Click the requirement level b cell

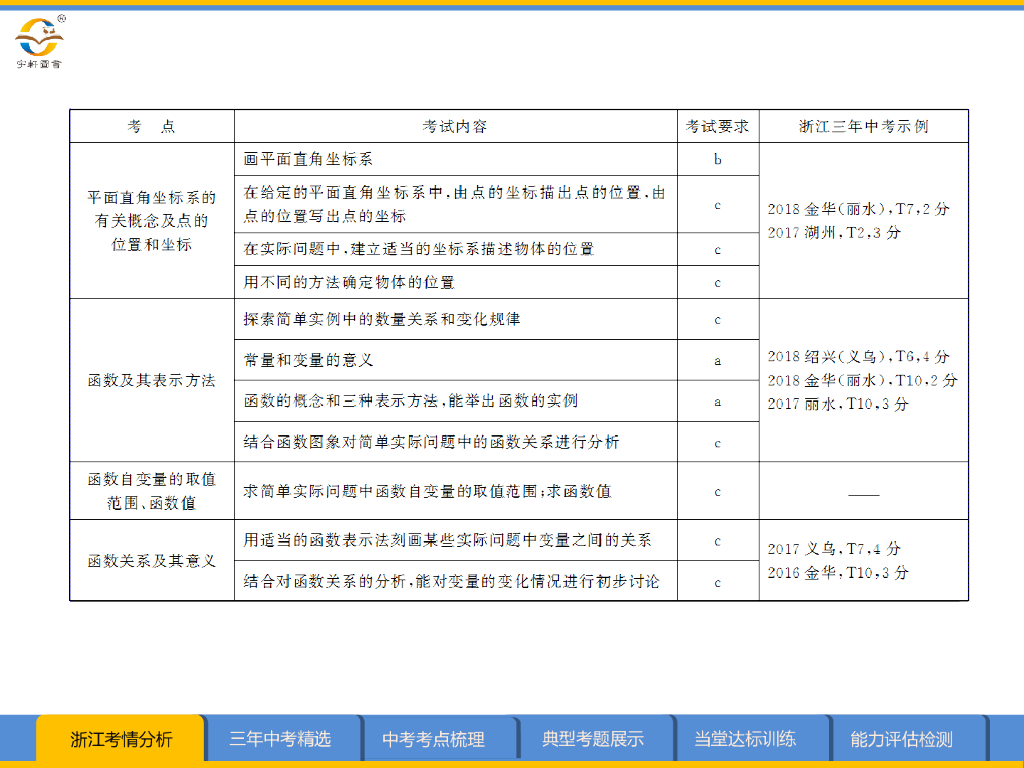[717, 159]
